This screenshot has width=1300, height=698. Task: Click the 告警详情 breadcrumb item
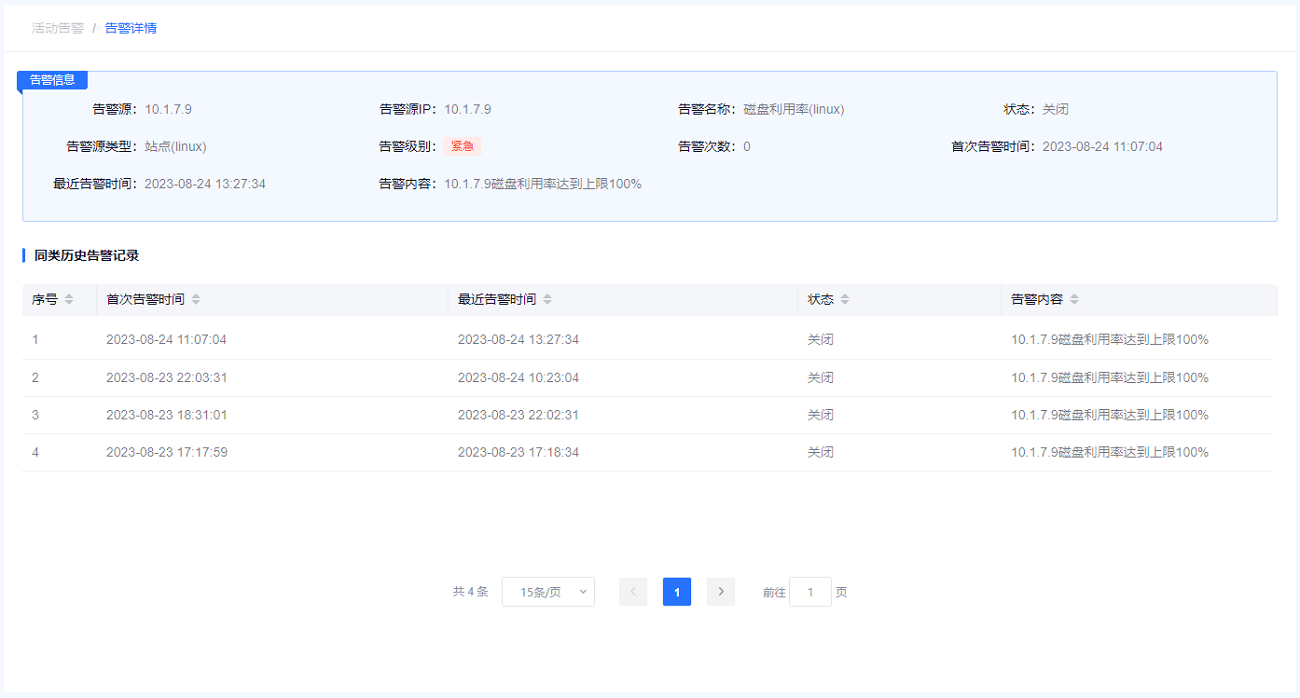(131, 28)
